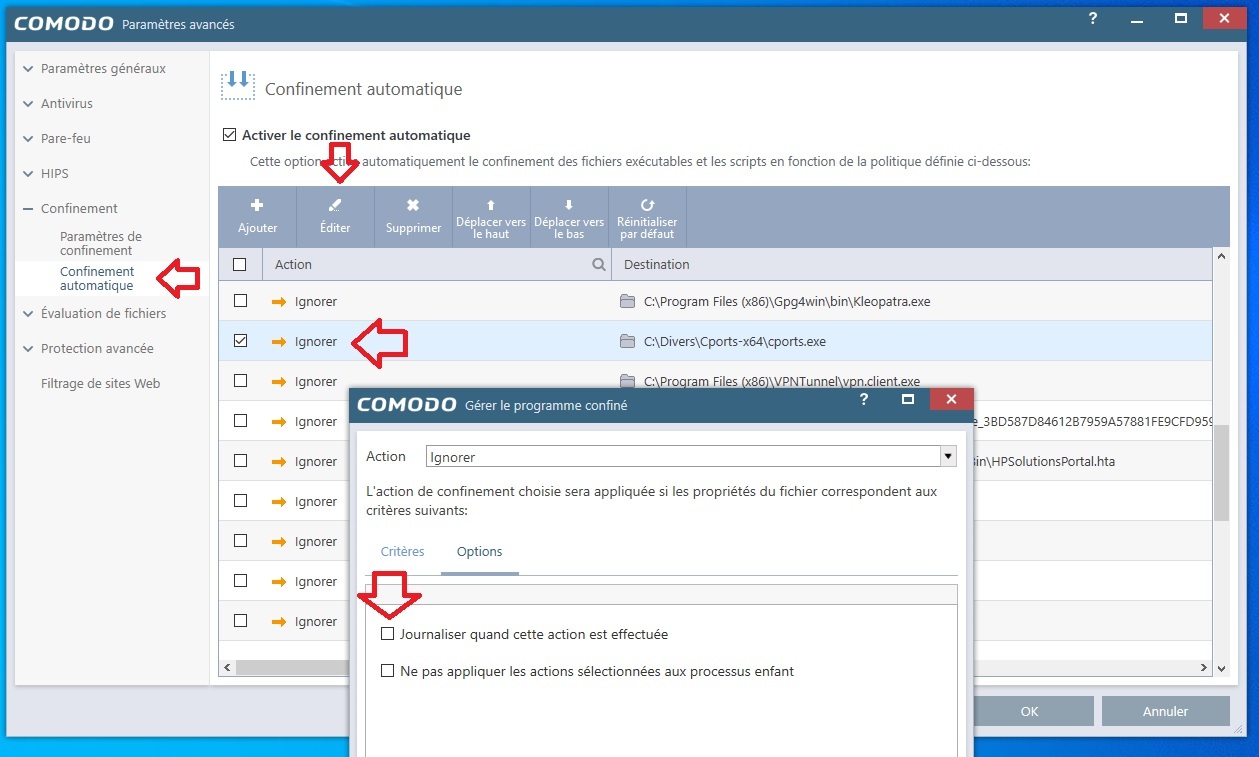Close the Gérer le programme confiné dialog
Screen dimensions: 1259x757
click(951, 399)
